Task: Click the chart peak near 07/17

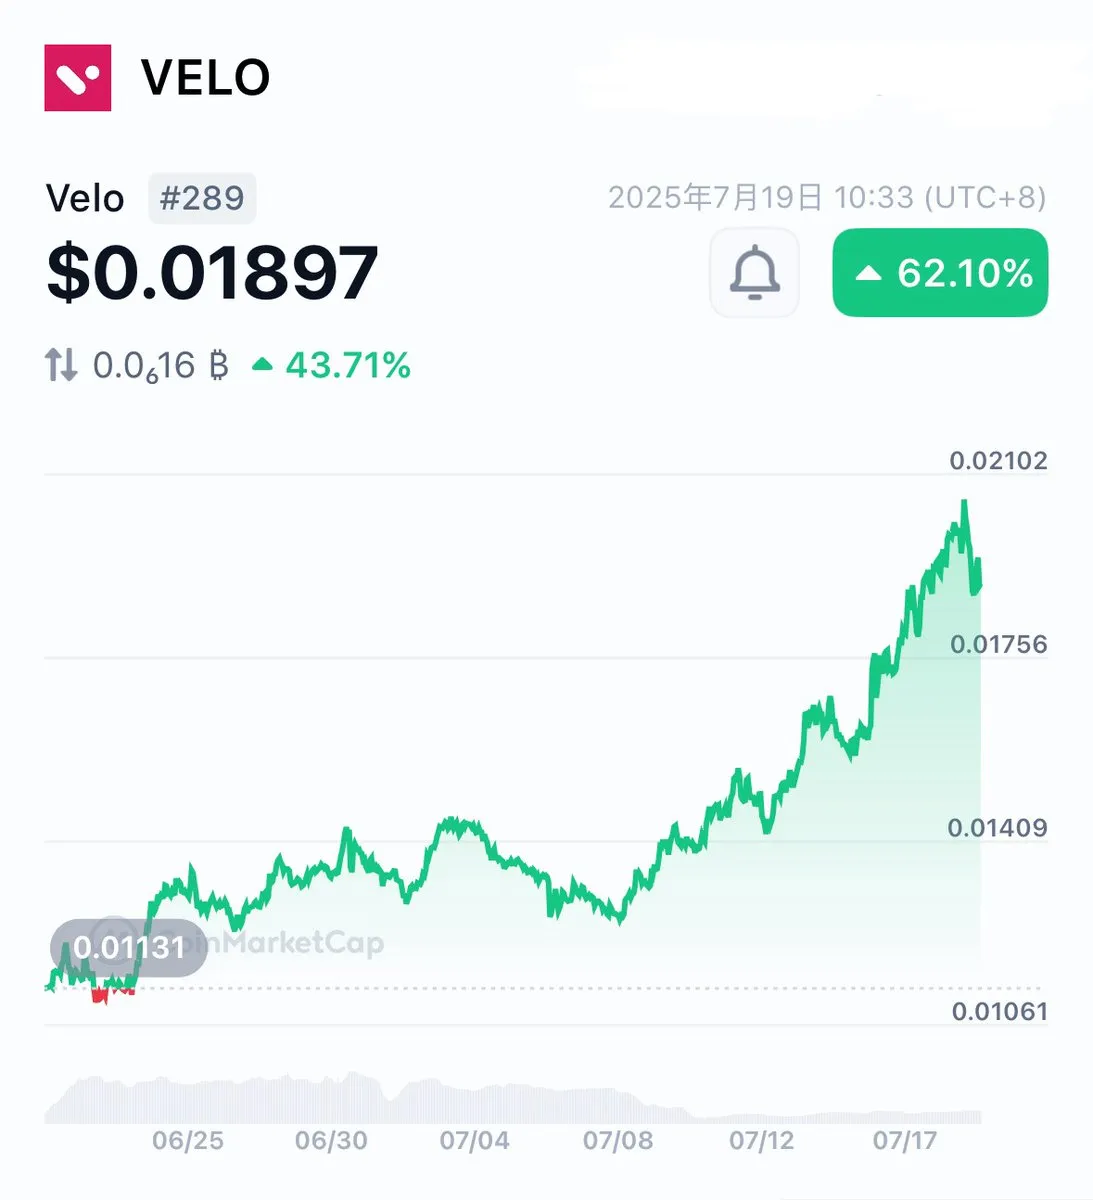Action: tap(964, 502)
